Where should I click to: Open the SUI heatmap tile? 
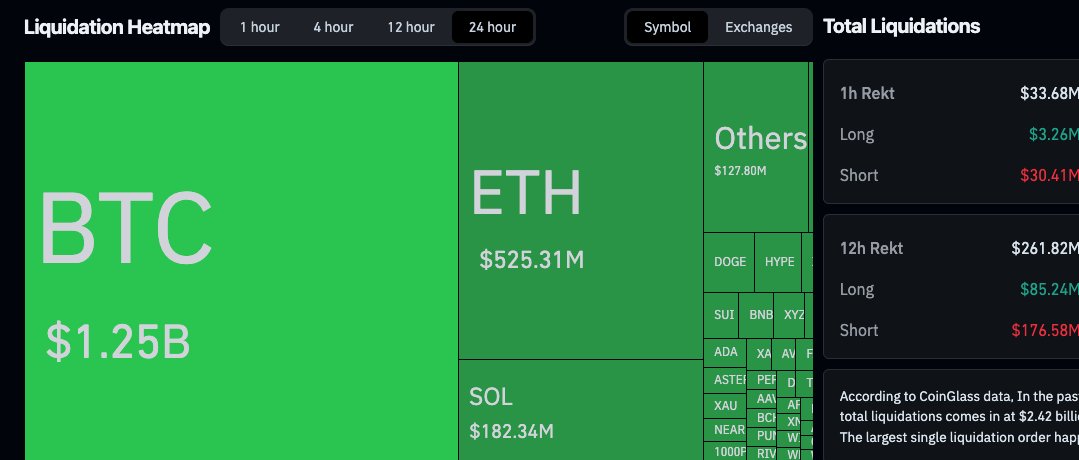pyautogui.click(x=723, y=314)
